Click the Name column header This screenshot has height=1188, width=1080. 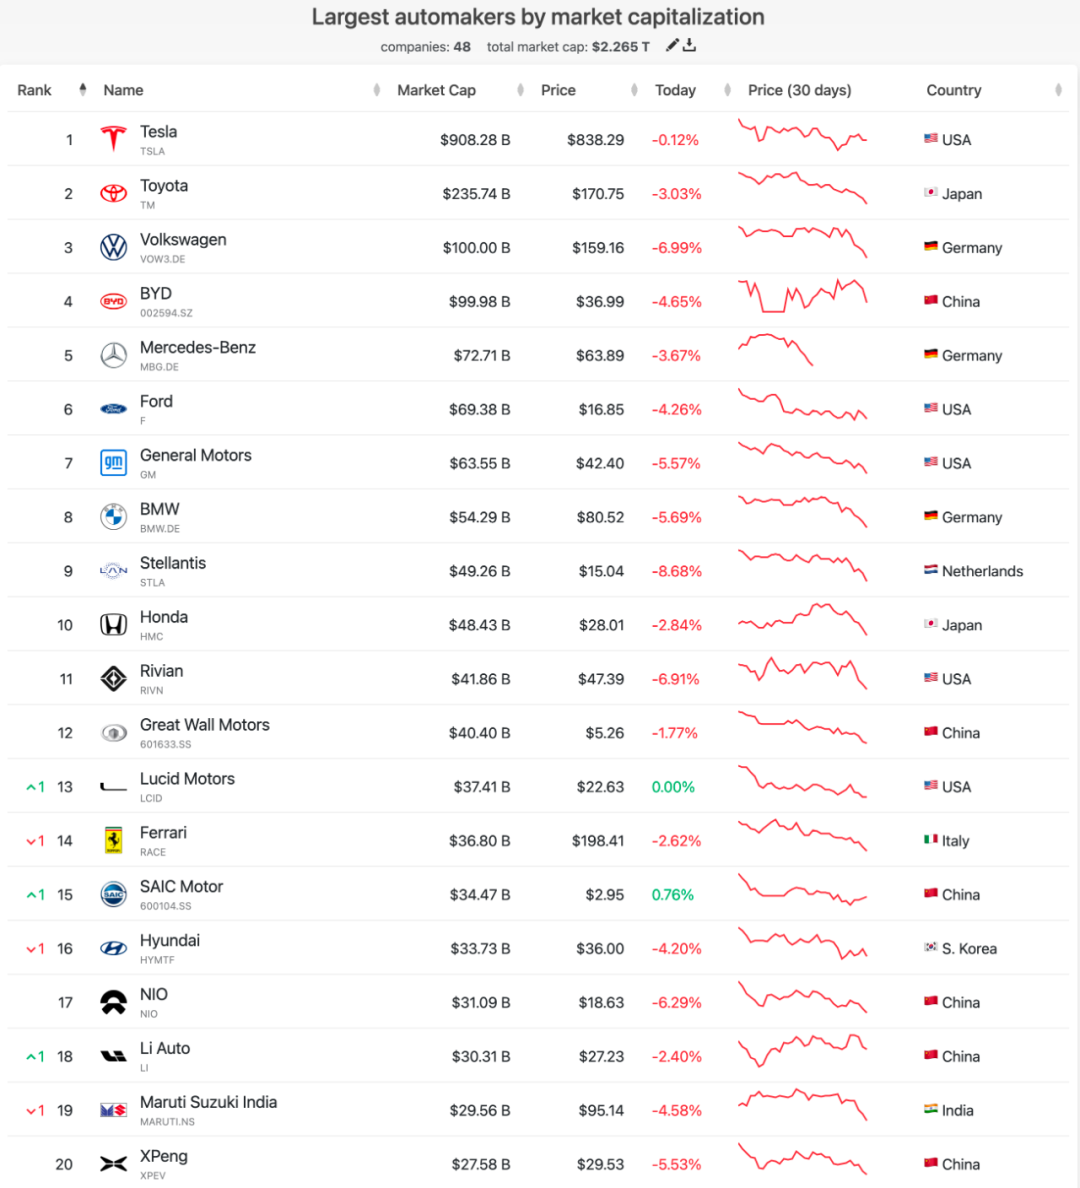tap(124, 90)
